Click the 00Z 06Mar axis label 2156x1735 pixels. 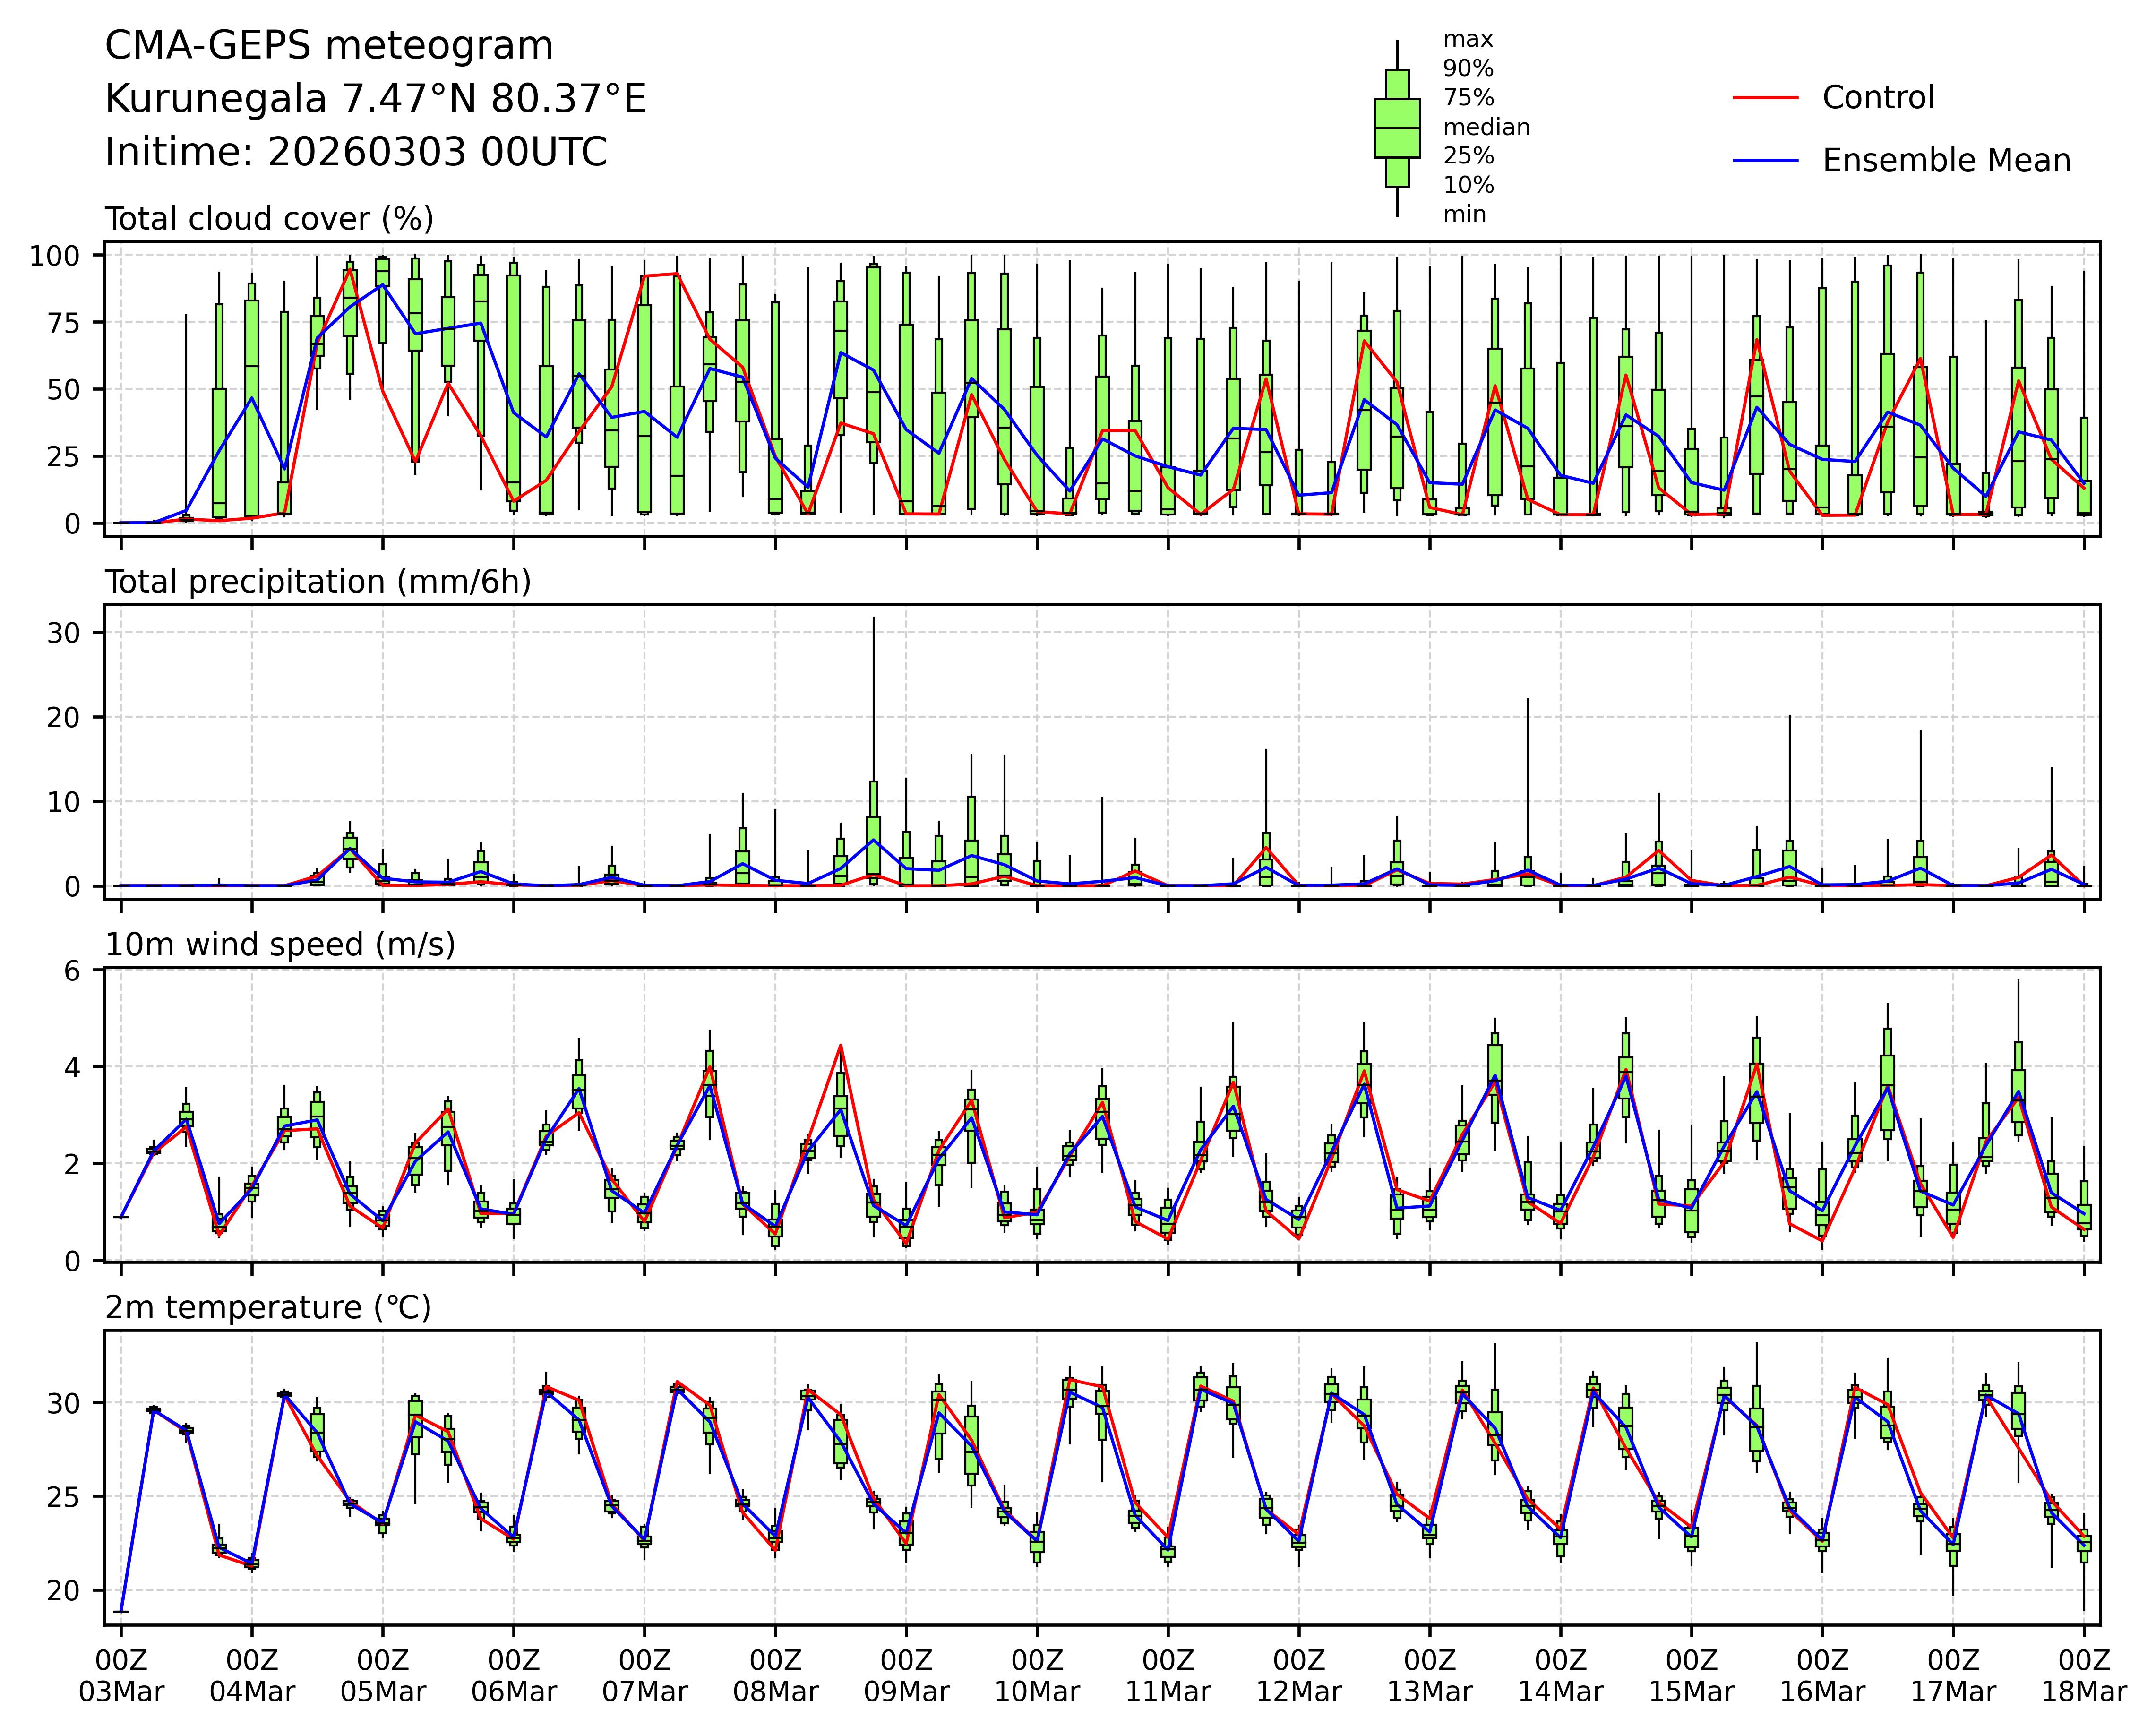click(x=514, y=1676)
